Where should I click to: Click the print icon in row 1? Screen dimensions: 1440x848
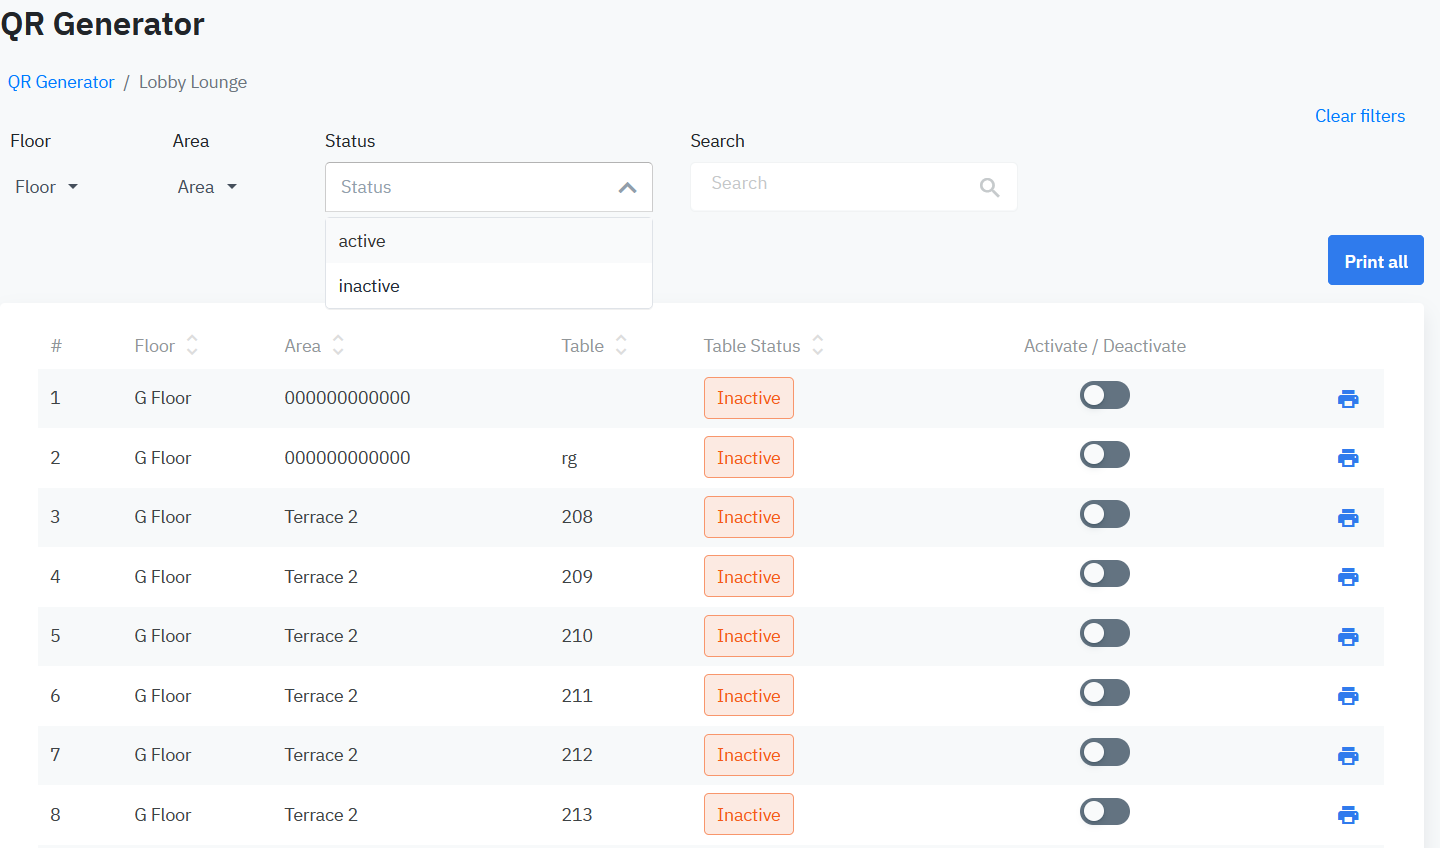click(1348, 399)
